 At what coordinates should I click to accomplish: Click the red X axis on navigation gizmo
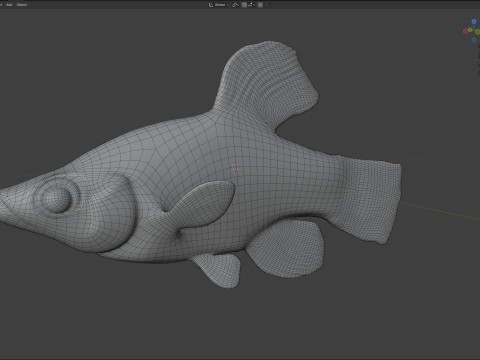pyautogui.click(x=465, y=31)
